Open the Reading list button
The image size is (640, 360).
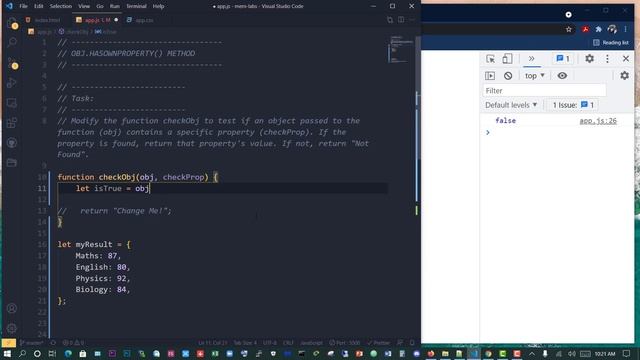point(611,43)
